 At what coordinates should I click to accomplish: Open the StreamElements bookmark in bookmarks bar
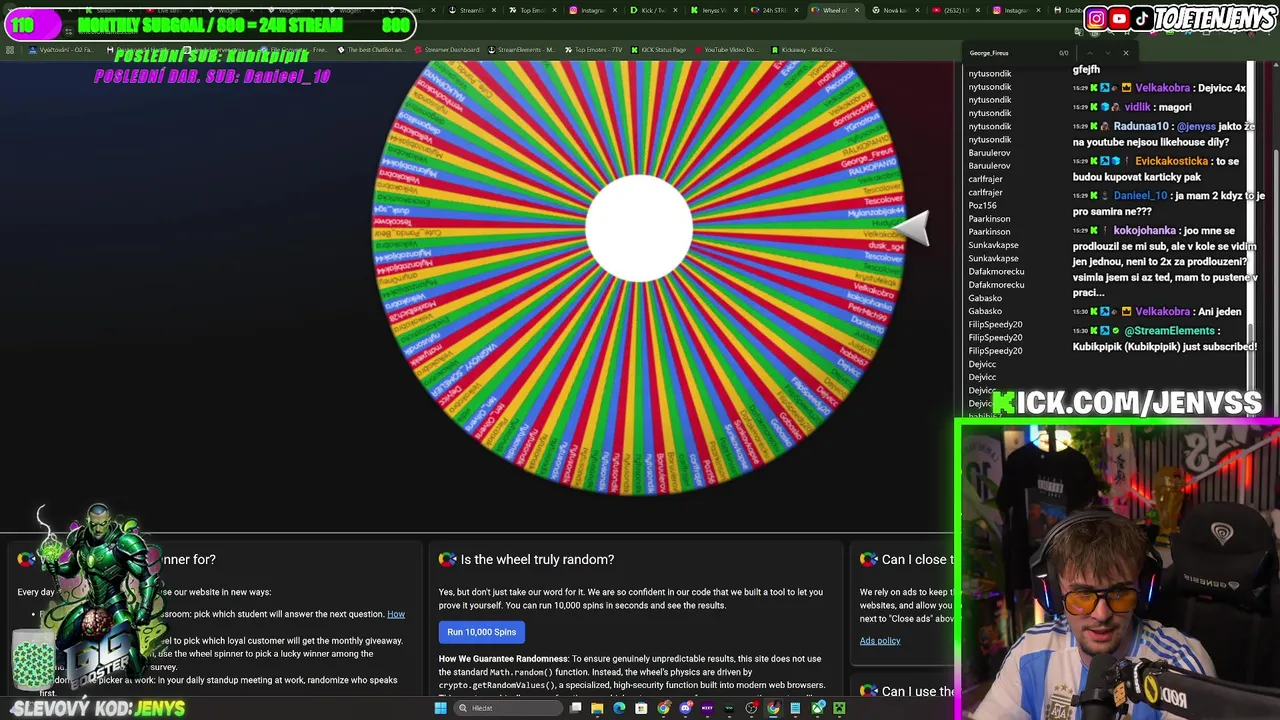pyautogui.click(x=520, y=50)
